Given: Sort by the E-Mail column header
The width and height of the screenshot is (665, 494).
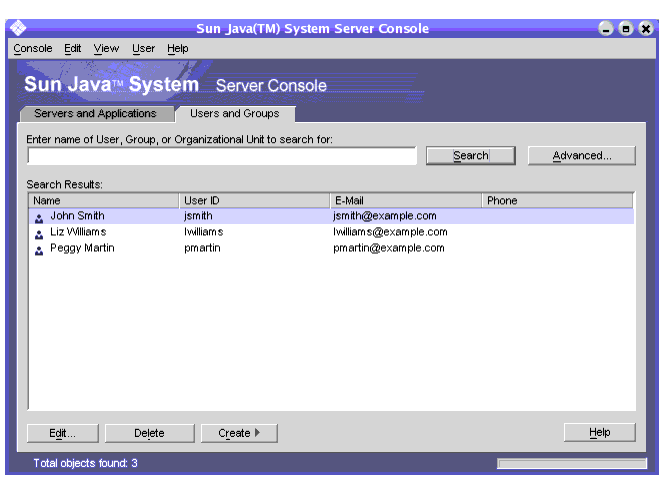Looking at the screenshot, I should click(406, 201).
